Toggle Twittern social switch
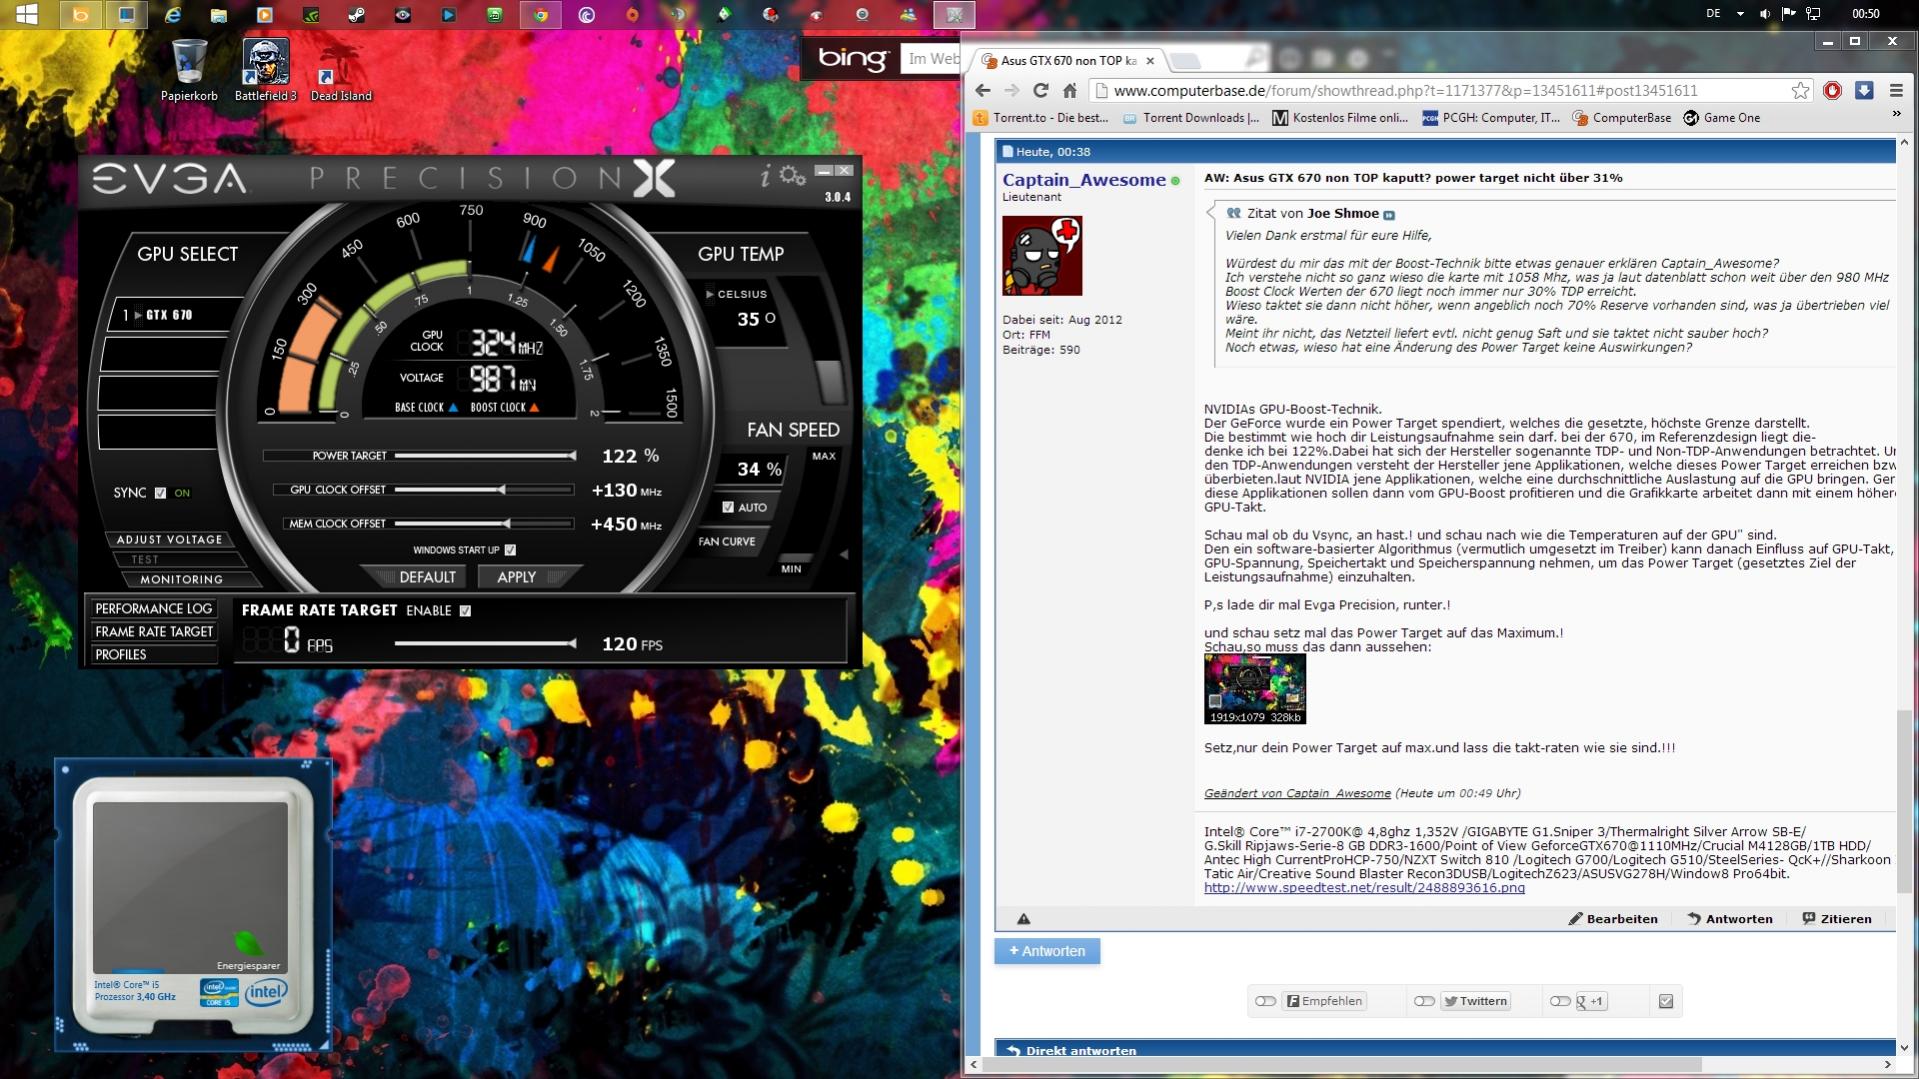Screen dimensions: 1919x1079 coord(1424,1001)
